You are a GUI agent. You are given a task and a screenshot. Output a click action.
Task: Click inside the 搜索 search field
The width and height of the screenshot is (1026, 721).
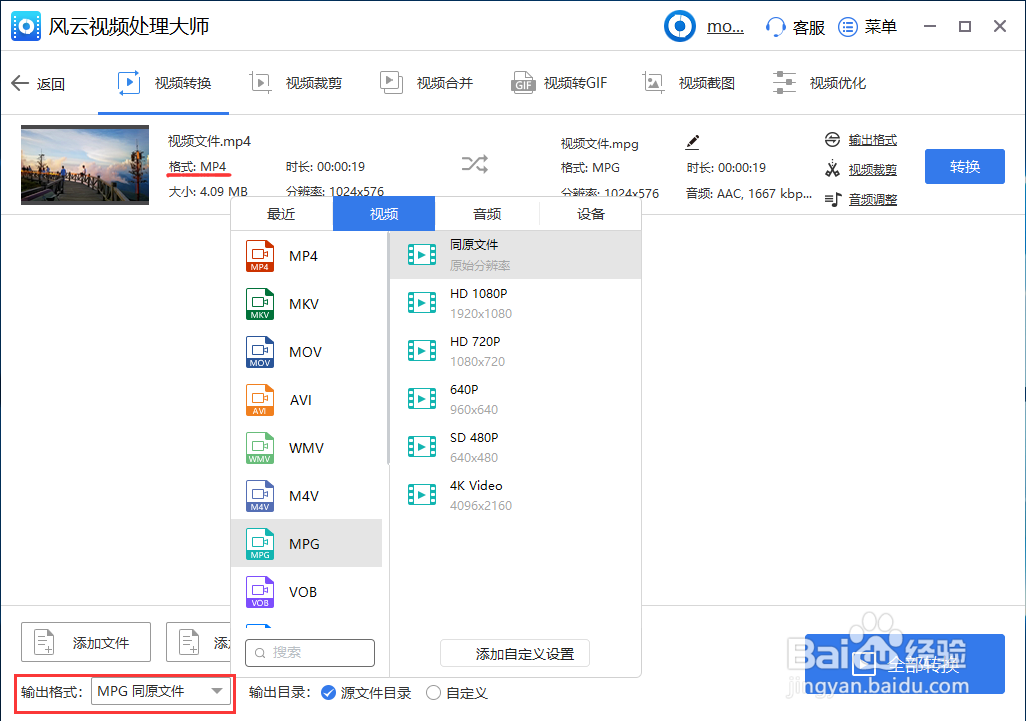[x=310, y=652]
